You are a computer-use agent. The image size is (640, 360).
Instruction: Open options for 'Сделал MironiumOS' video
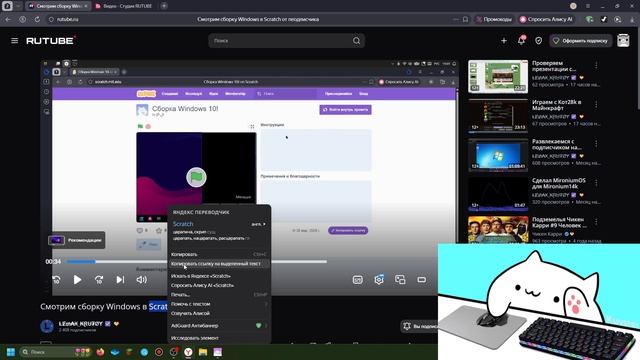coord(596,182)
